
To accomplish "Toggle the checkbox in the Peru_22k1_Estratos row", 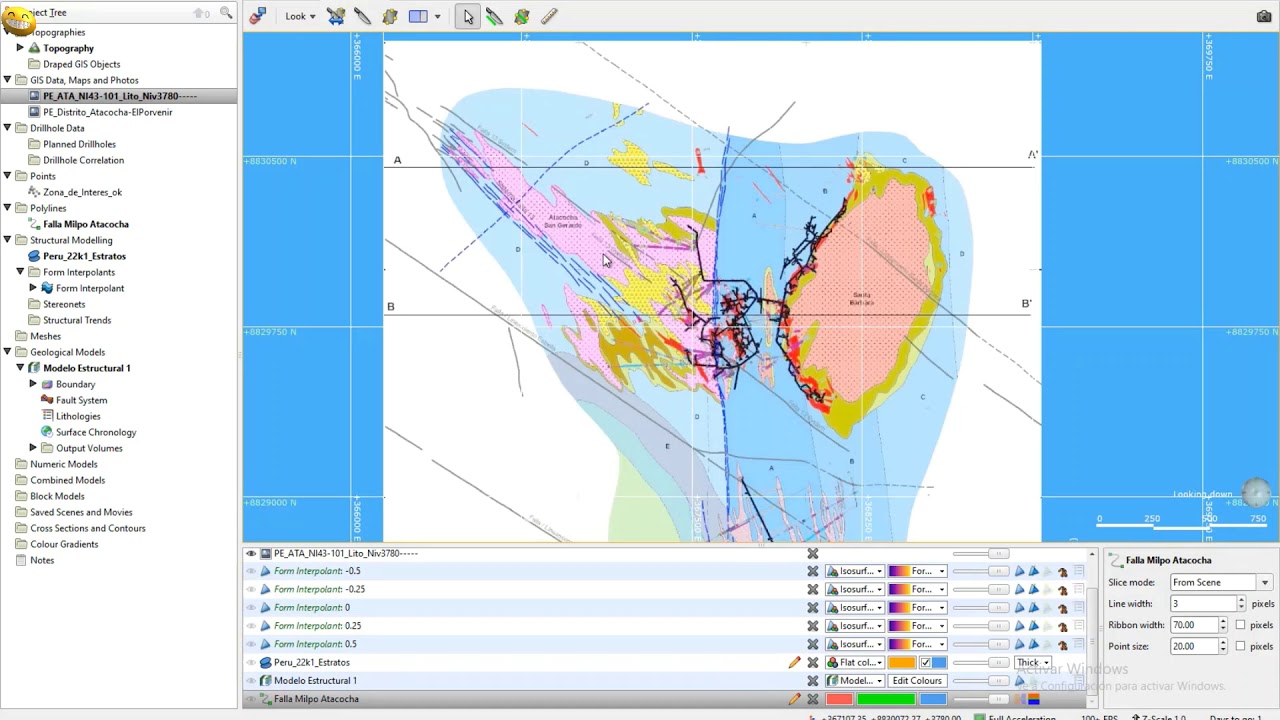I will tap(926, 662).
